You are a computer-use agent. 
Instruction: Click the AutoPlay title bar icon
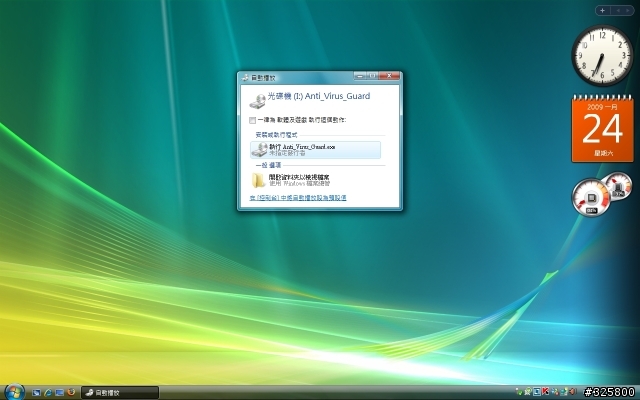pyautogui.click(x=245, y=78)
